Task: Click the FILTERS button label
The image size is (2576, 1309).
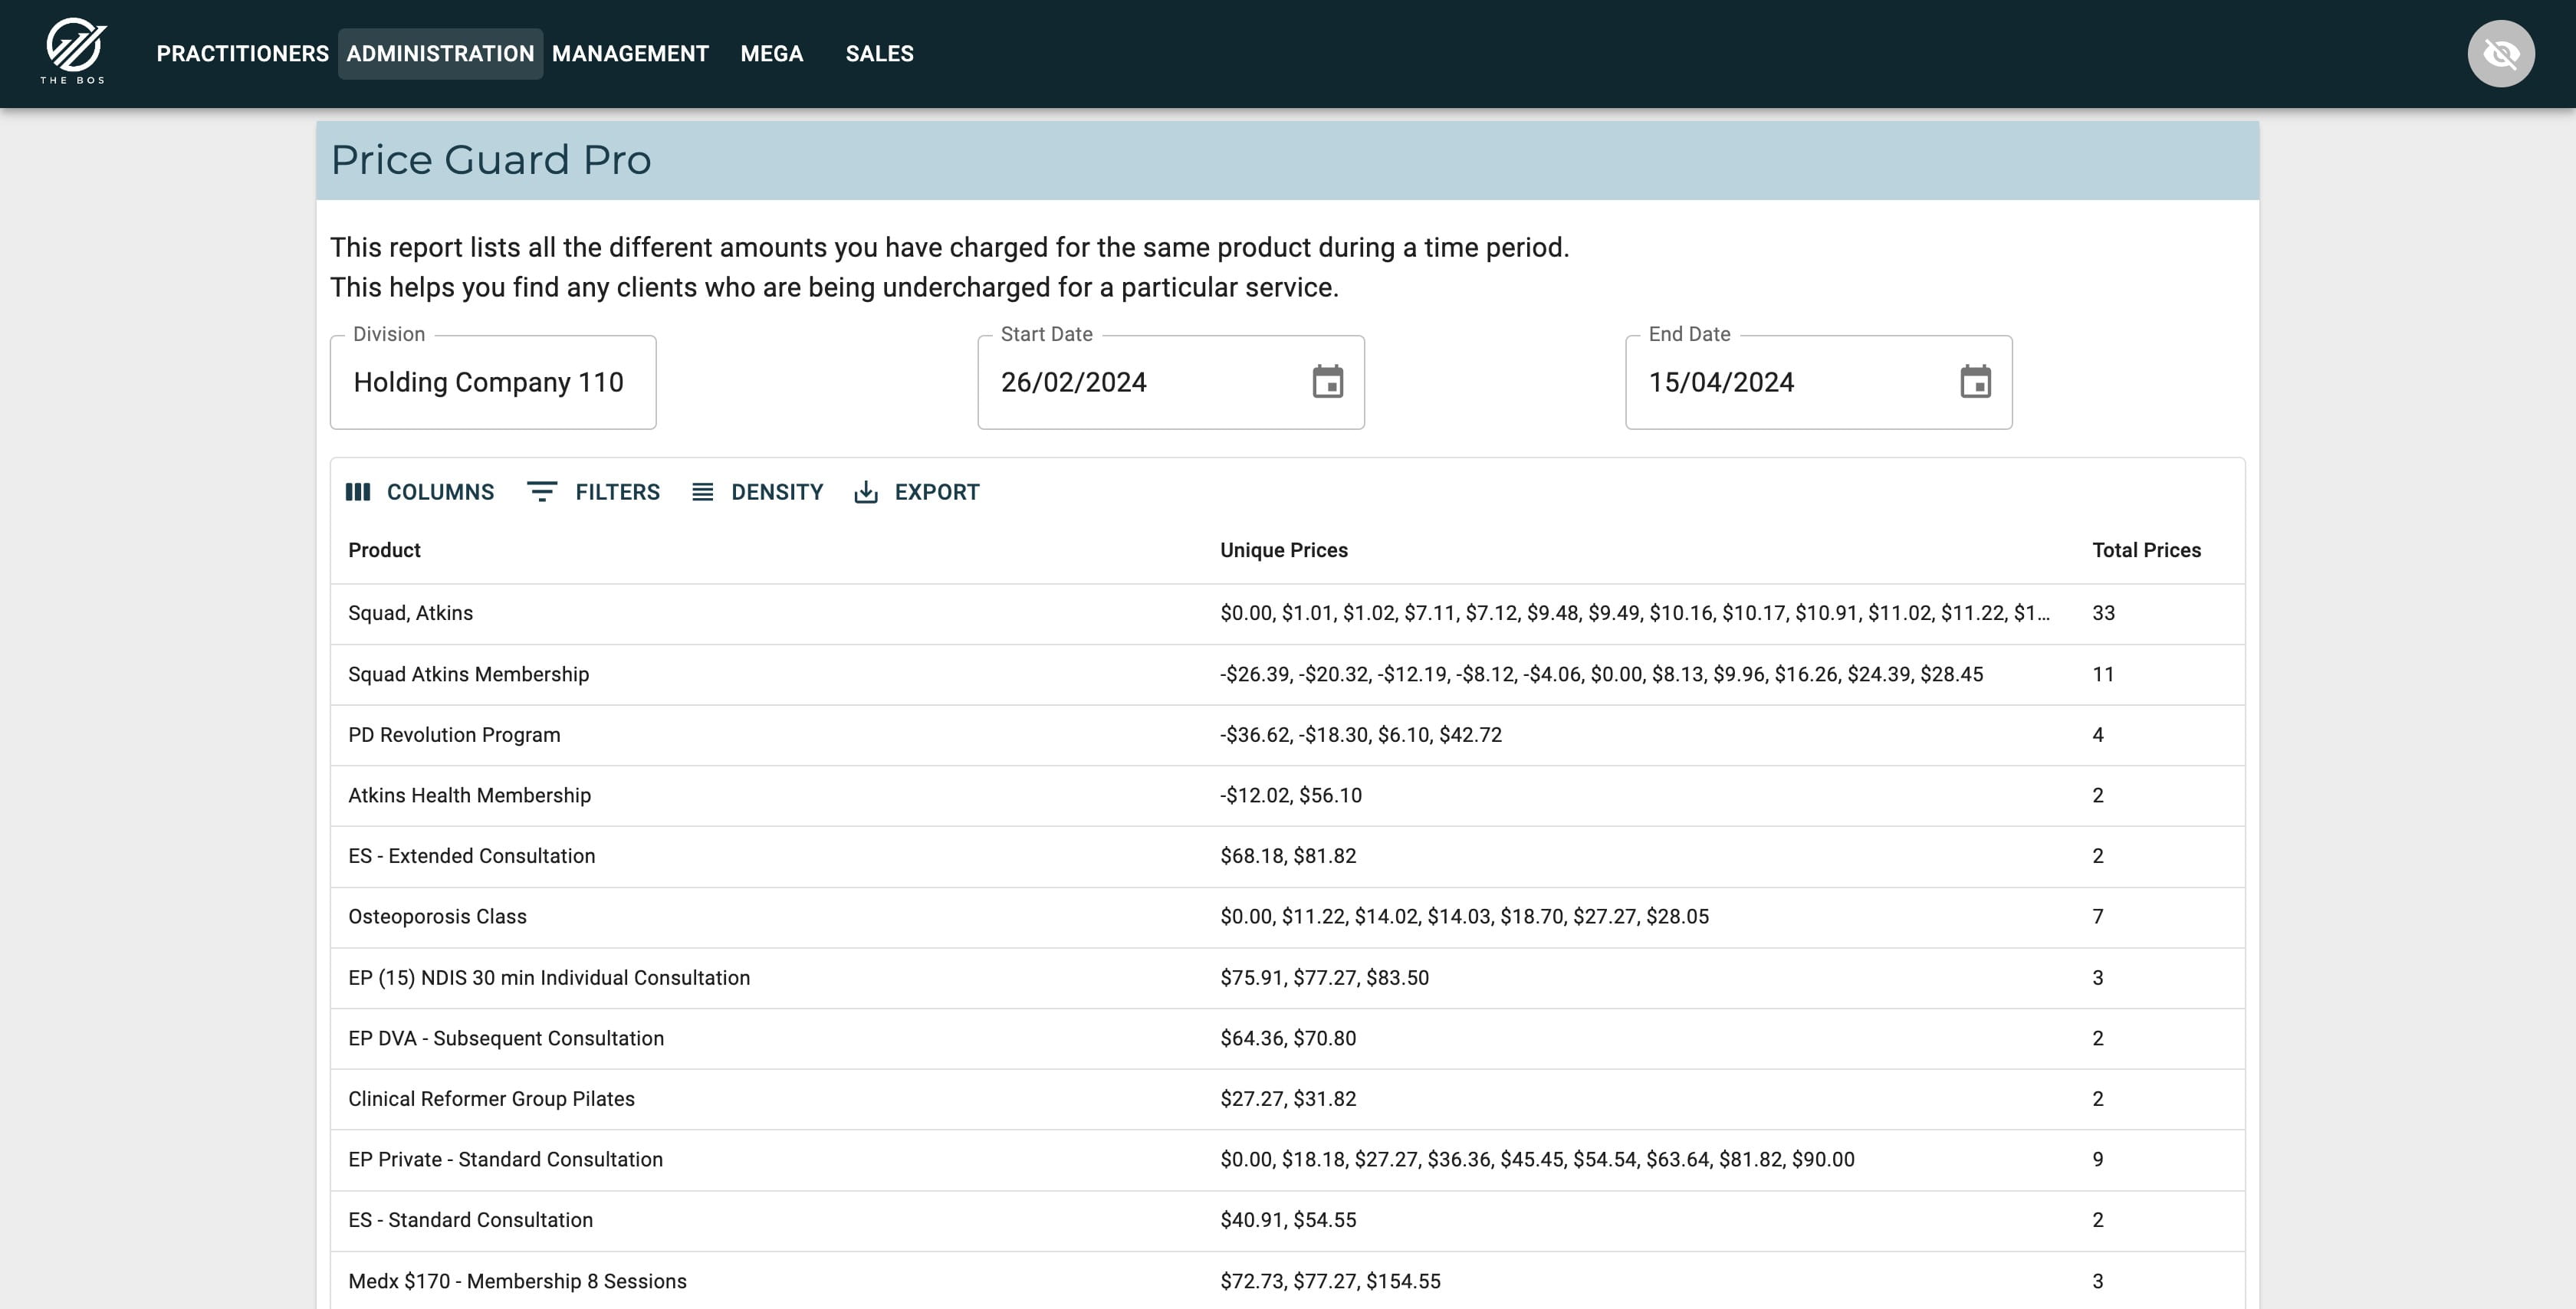Action: click(617, 492)
